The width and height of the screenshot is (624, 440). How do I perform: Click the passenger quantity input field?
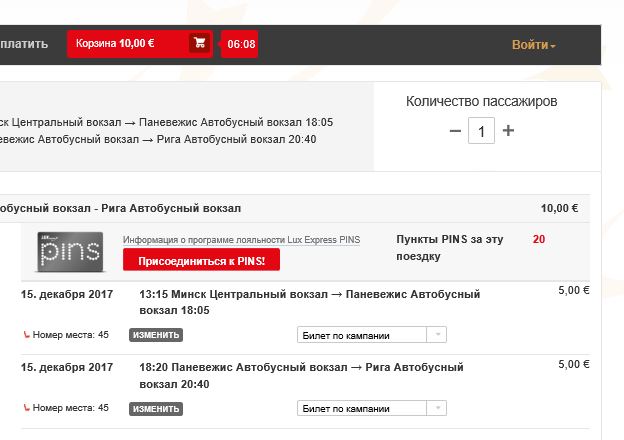(x=482, y=131)
